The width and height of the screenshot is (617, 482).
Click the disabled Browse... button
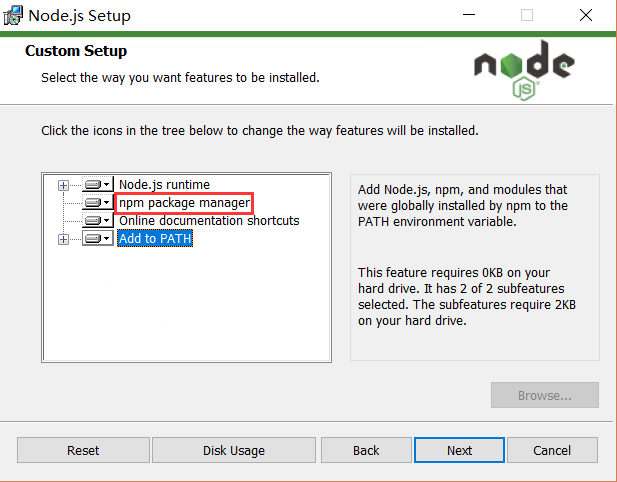point(545,395)
